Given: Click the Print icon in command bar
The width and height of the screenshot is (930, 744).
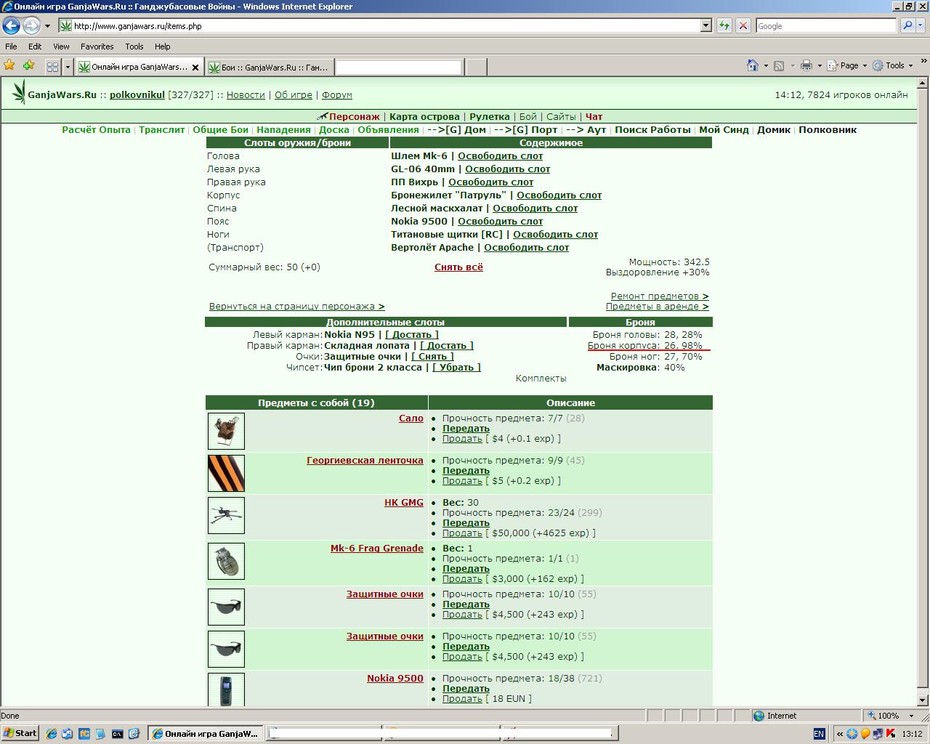Looking at the screenshot, I should pos(805,65).
